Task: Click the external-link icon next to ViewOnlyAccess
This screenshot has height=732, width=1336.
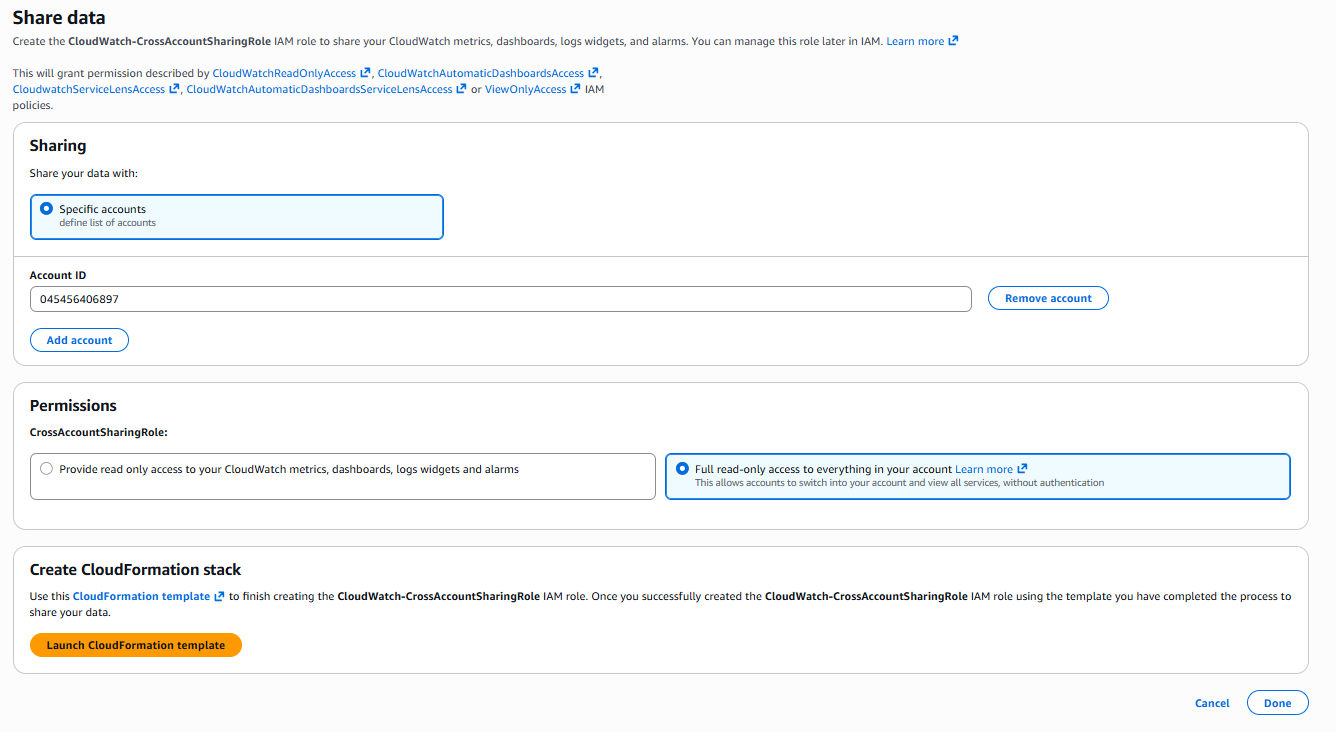Action: (575, 89)
